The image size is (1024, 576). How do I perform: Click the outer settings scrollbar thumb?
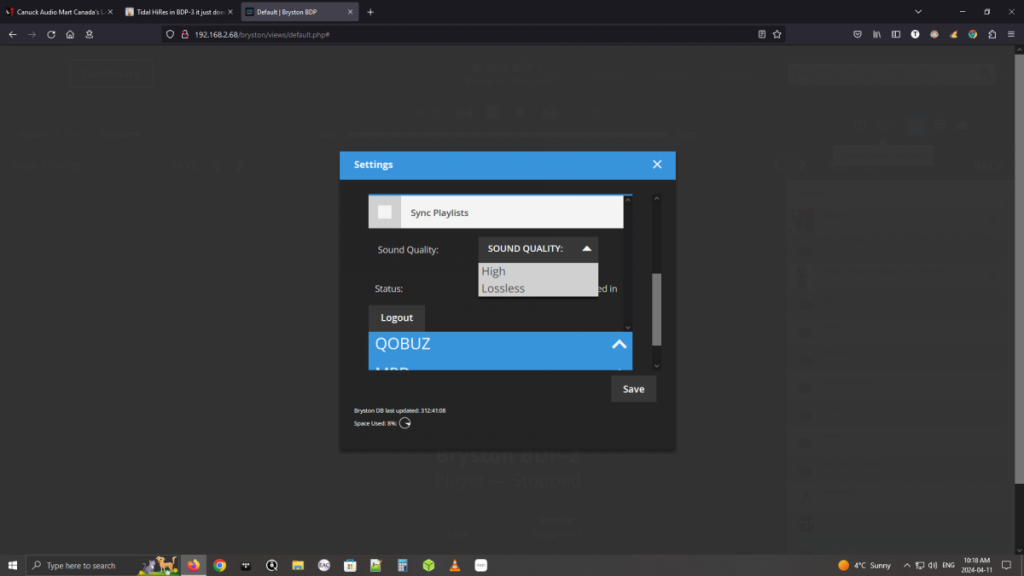click(656, 309)
